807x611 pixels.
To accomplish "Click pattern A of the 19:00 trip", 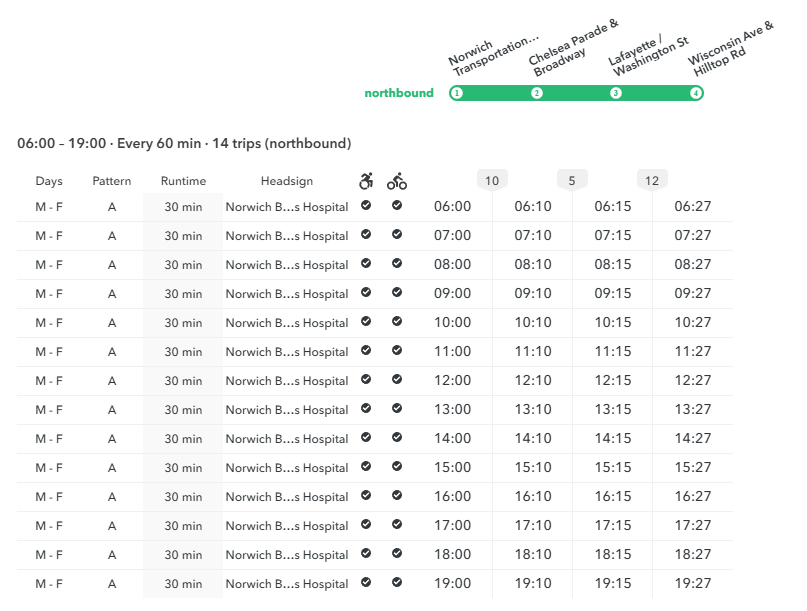I will coord(112,584).
